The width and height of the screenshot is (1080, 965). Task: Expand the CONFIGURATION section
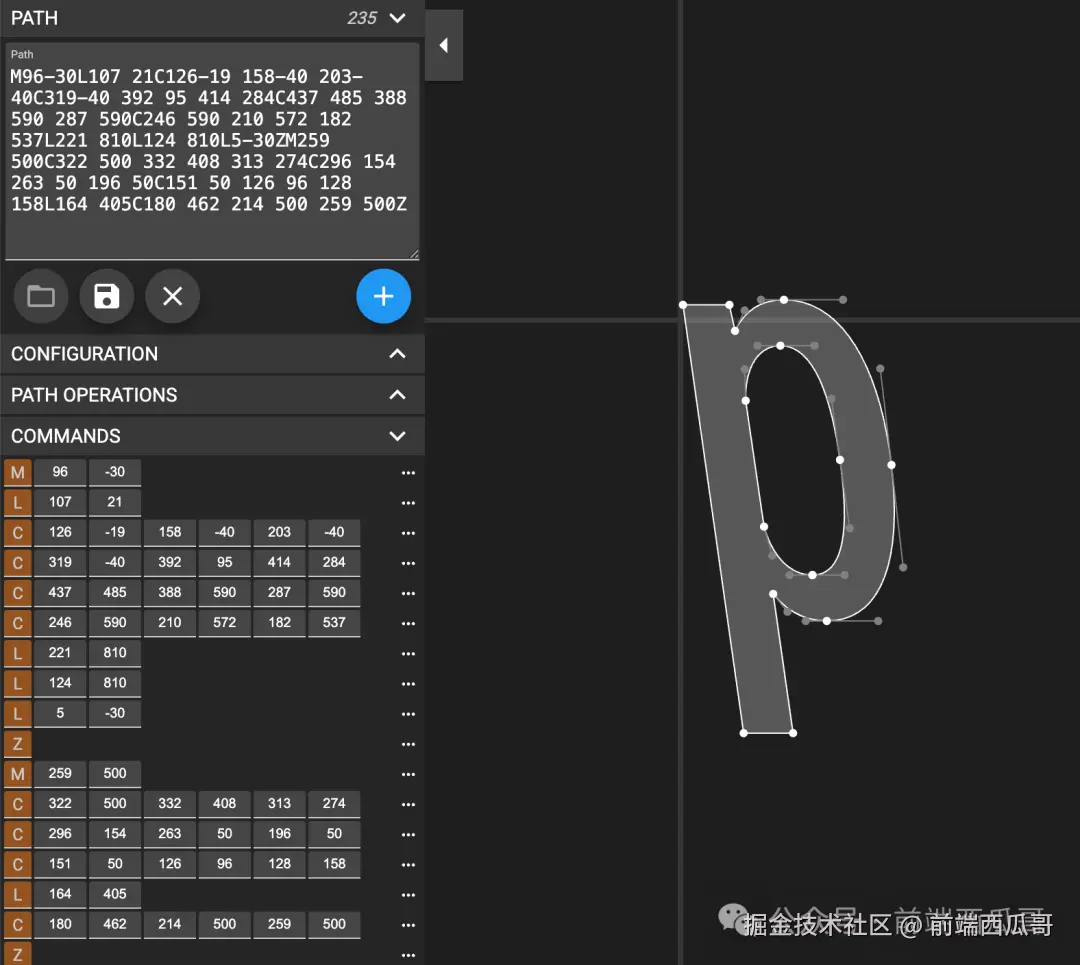click(212, 354)
